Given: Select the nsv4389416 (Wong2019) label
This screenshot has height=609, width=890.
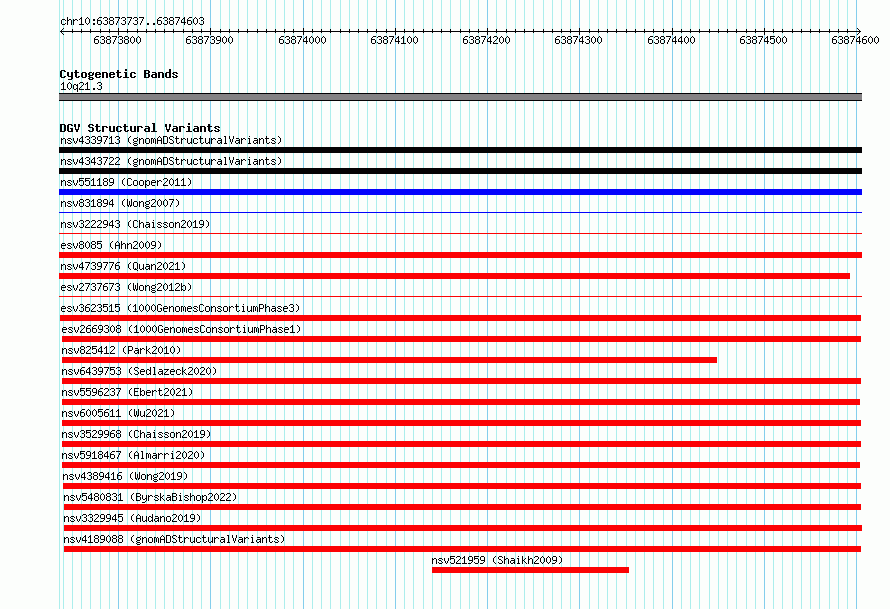Looking at the screenshot, I should [125, 476].
